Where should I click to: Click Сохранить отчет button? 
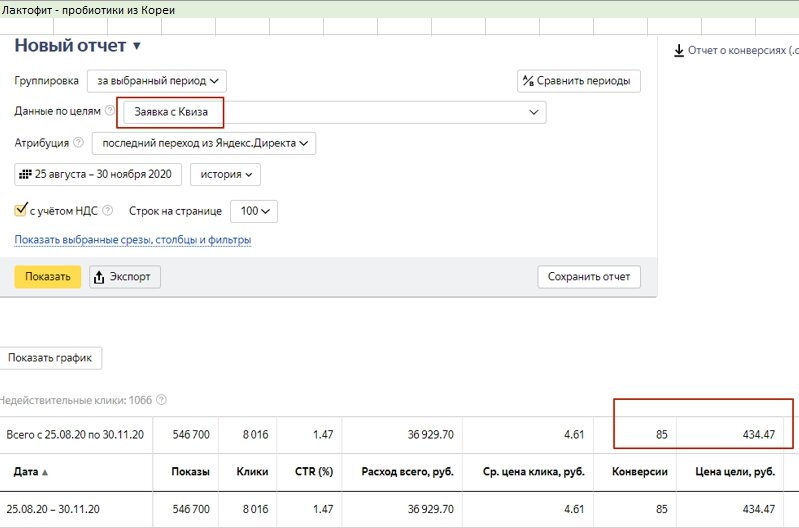coord(589,277)
